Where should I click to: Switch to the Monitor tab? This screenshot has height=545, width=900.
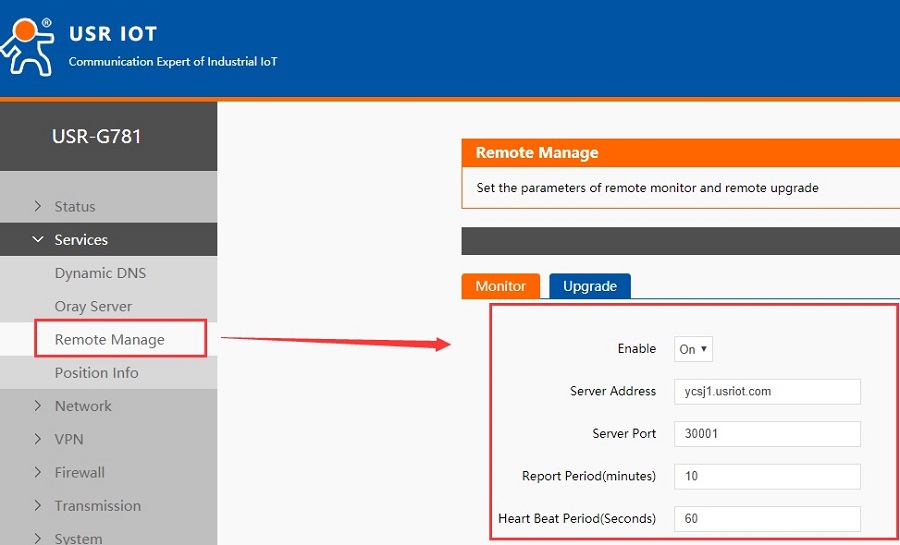point(501,286)
